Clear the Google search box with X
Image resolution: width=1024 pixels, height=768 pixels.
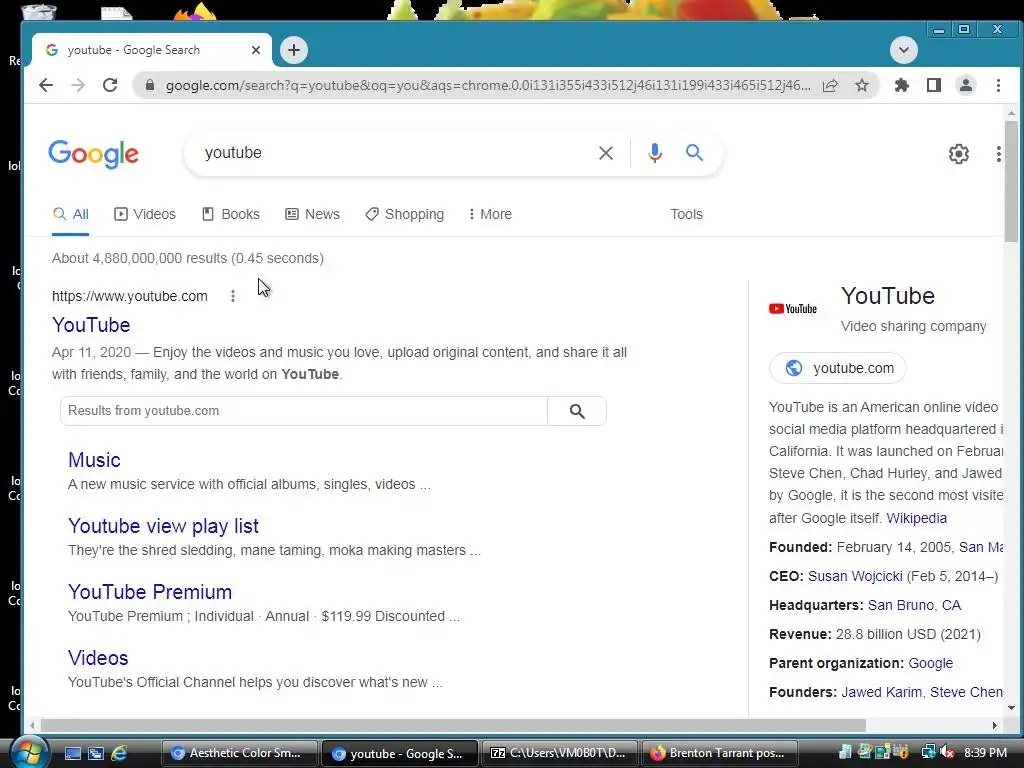606,153
